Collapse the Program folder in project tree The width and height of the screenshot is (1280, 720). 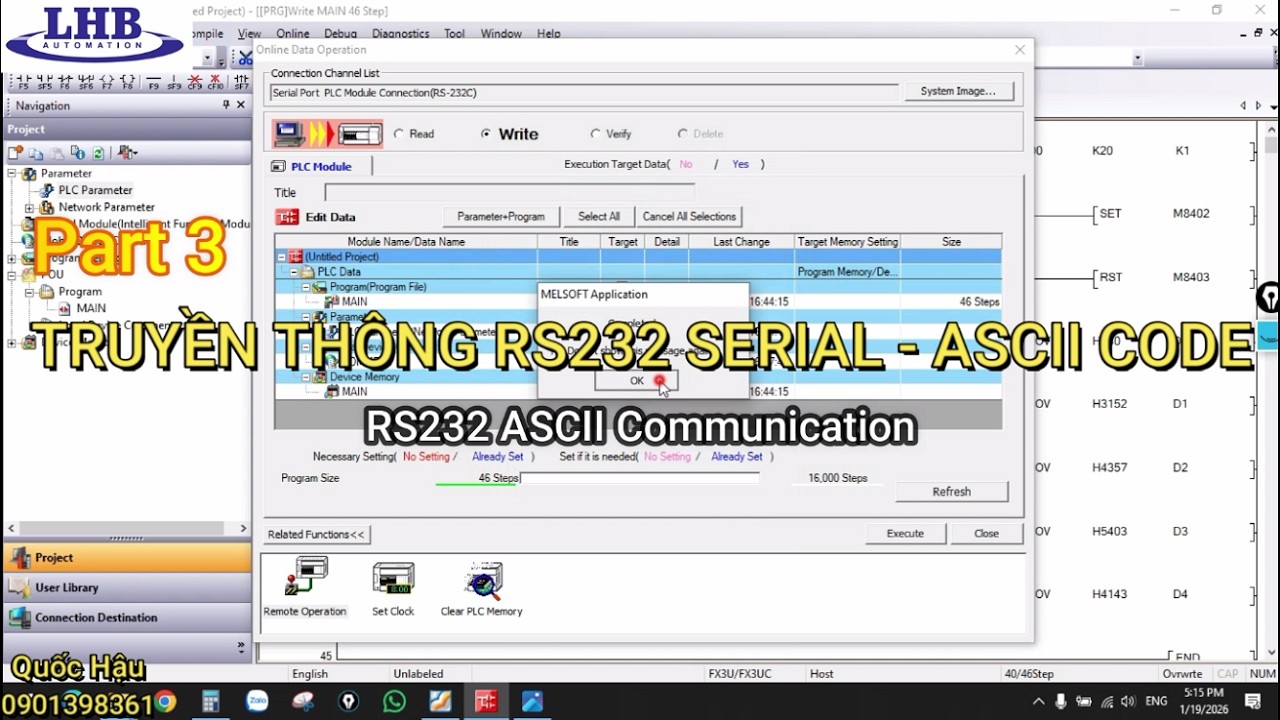(x=29, y=292)
